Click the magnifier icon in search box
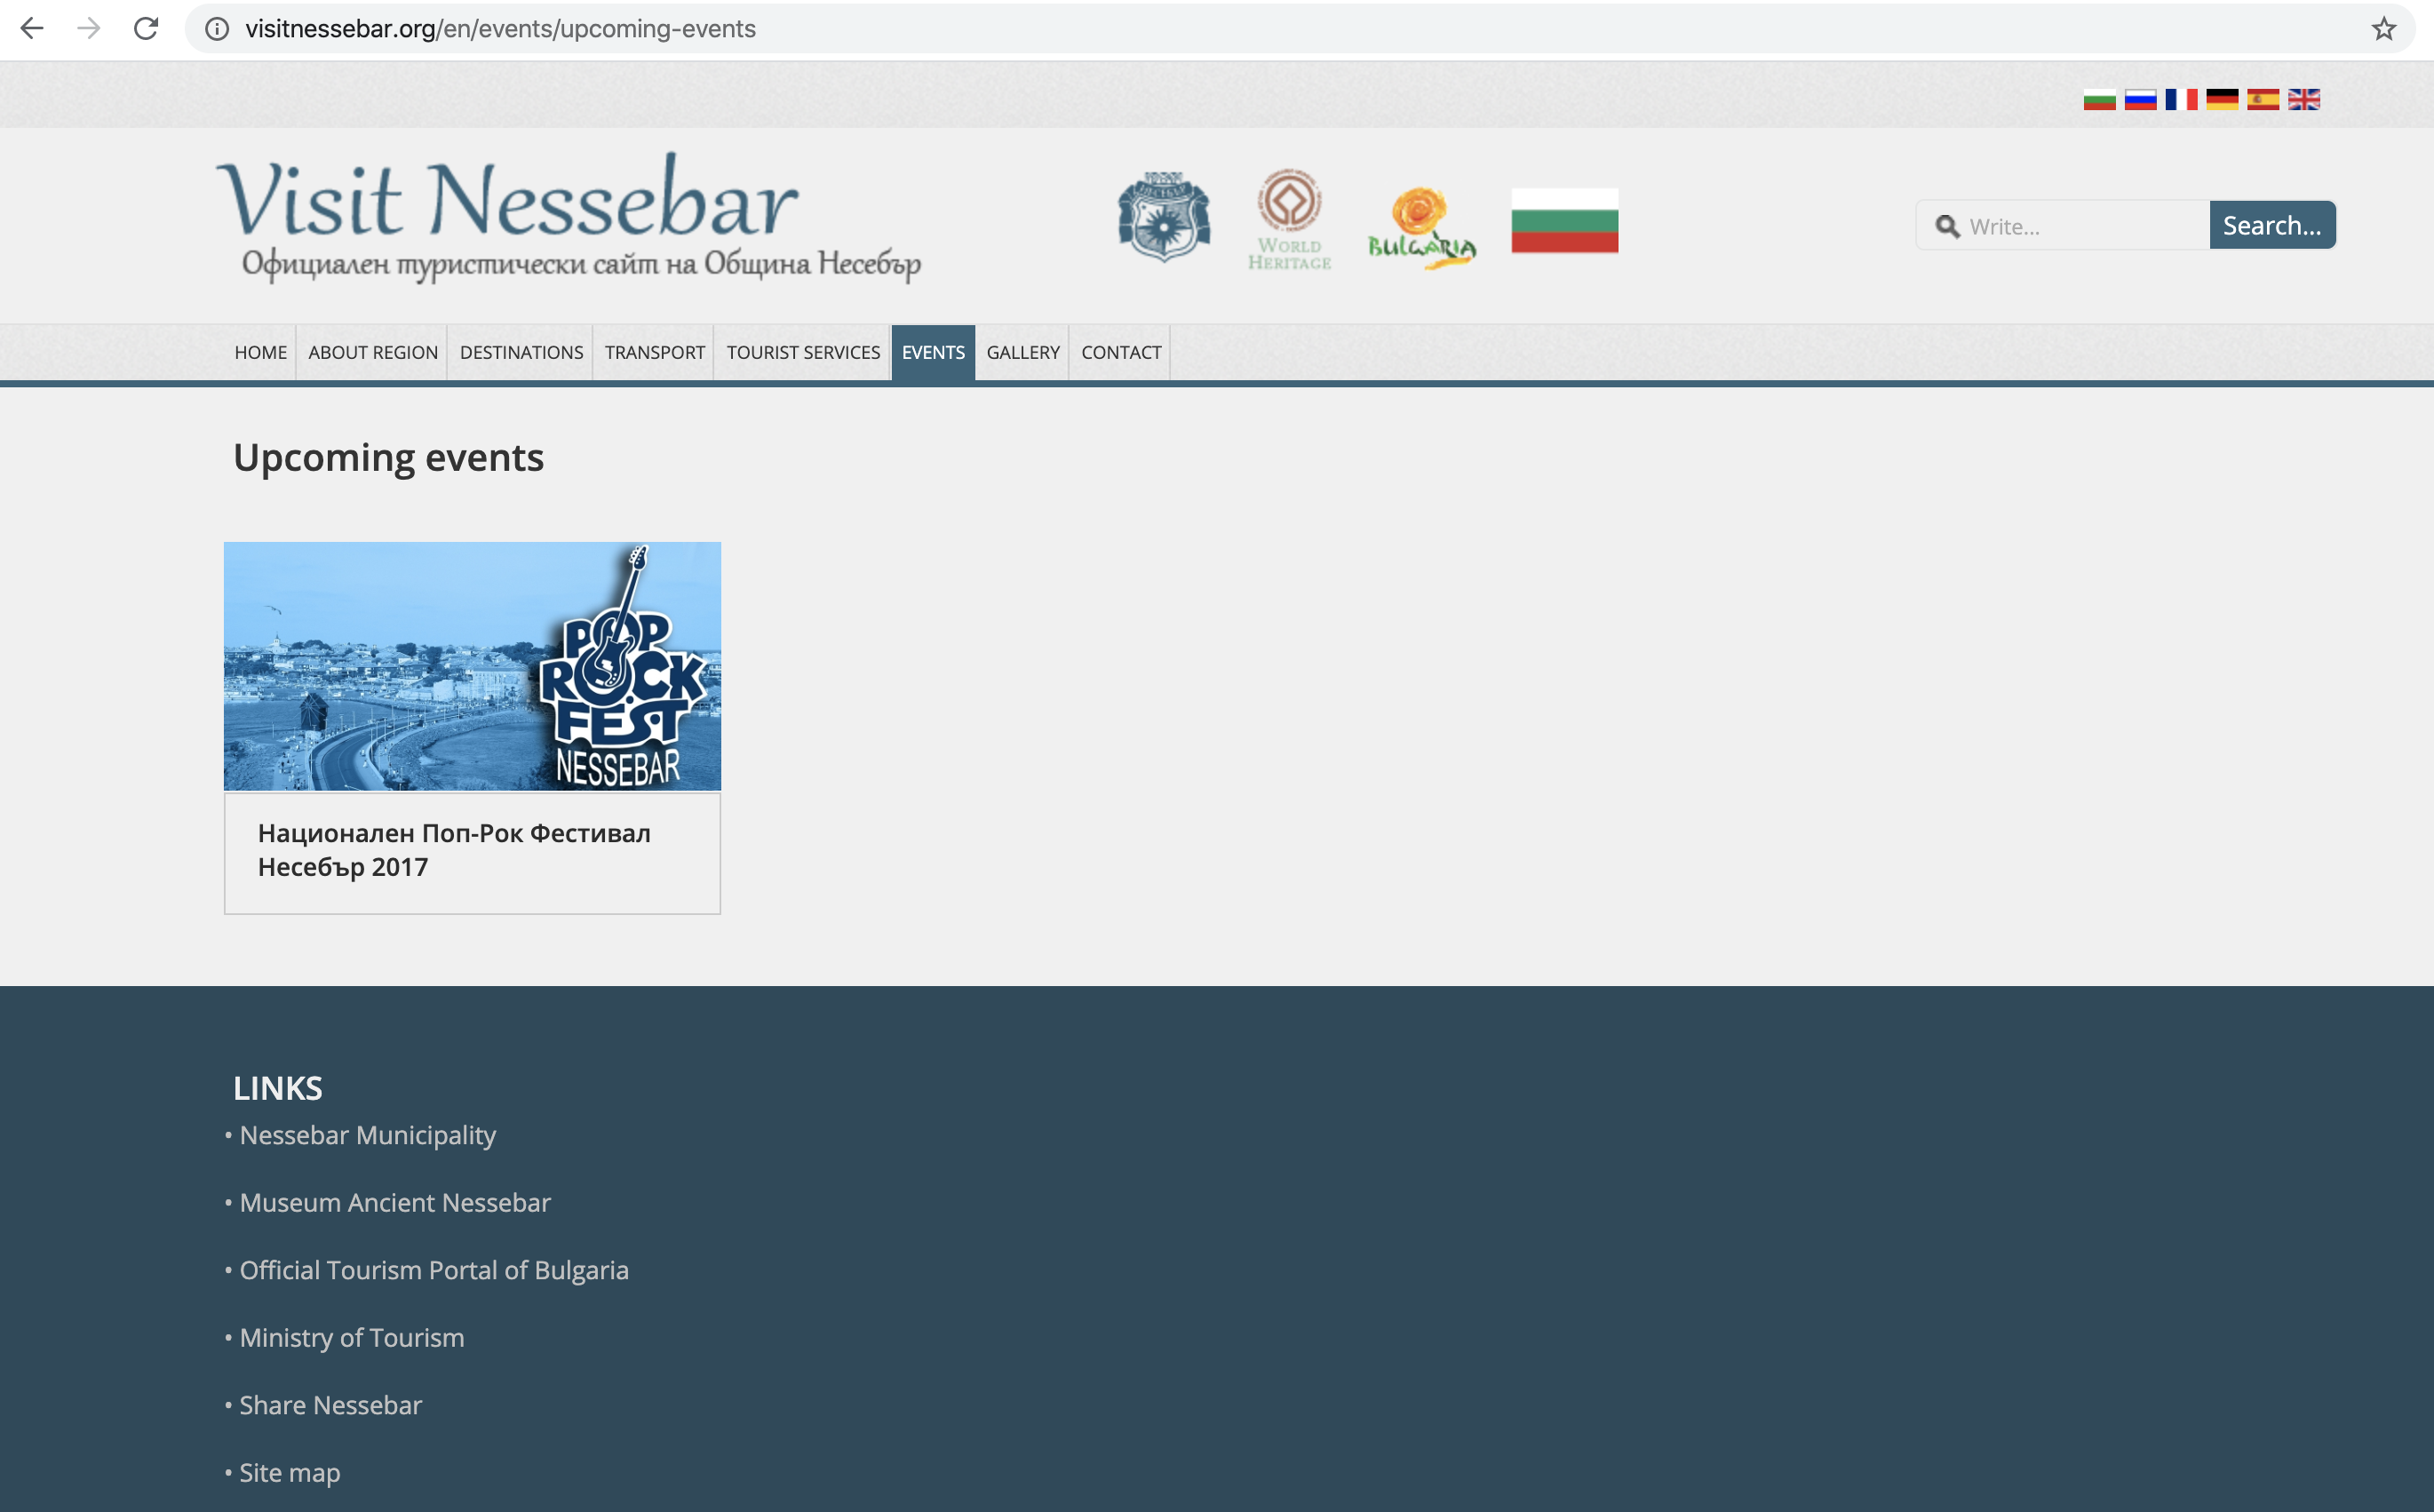The image size is (2434, 1512). click(x=1947, y=227)
